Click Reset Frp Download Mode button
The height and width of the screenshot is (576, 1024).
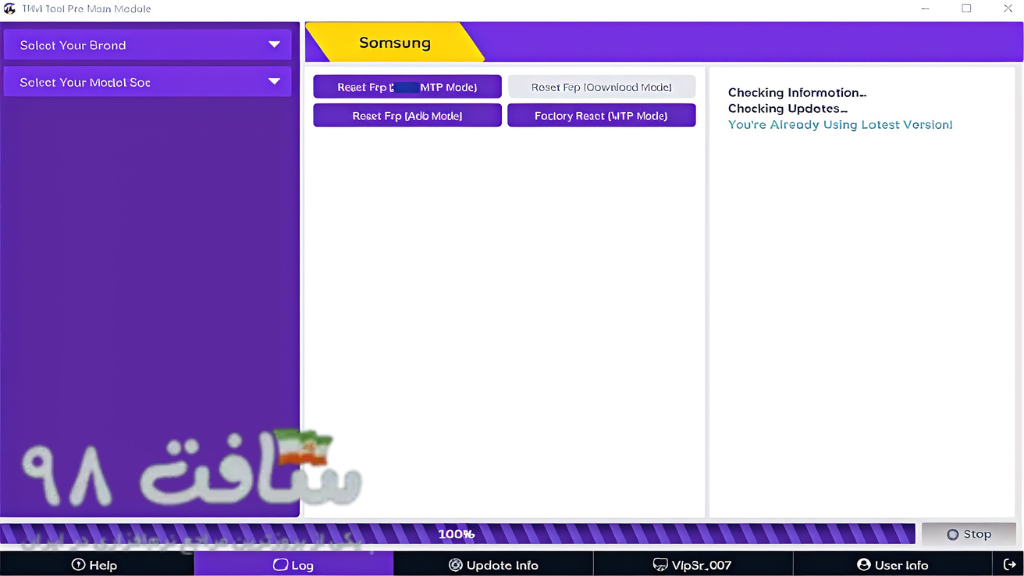tap(601, 87)
